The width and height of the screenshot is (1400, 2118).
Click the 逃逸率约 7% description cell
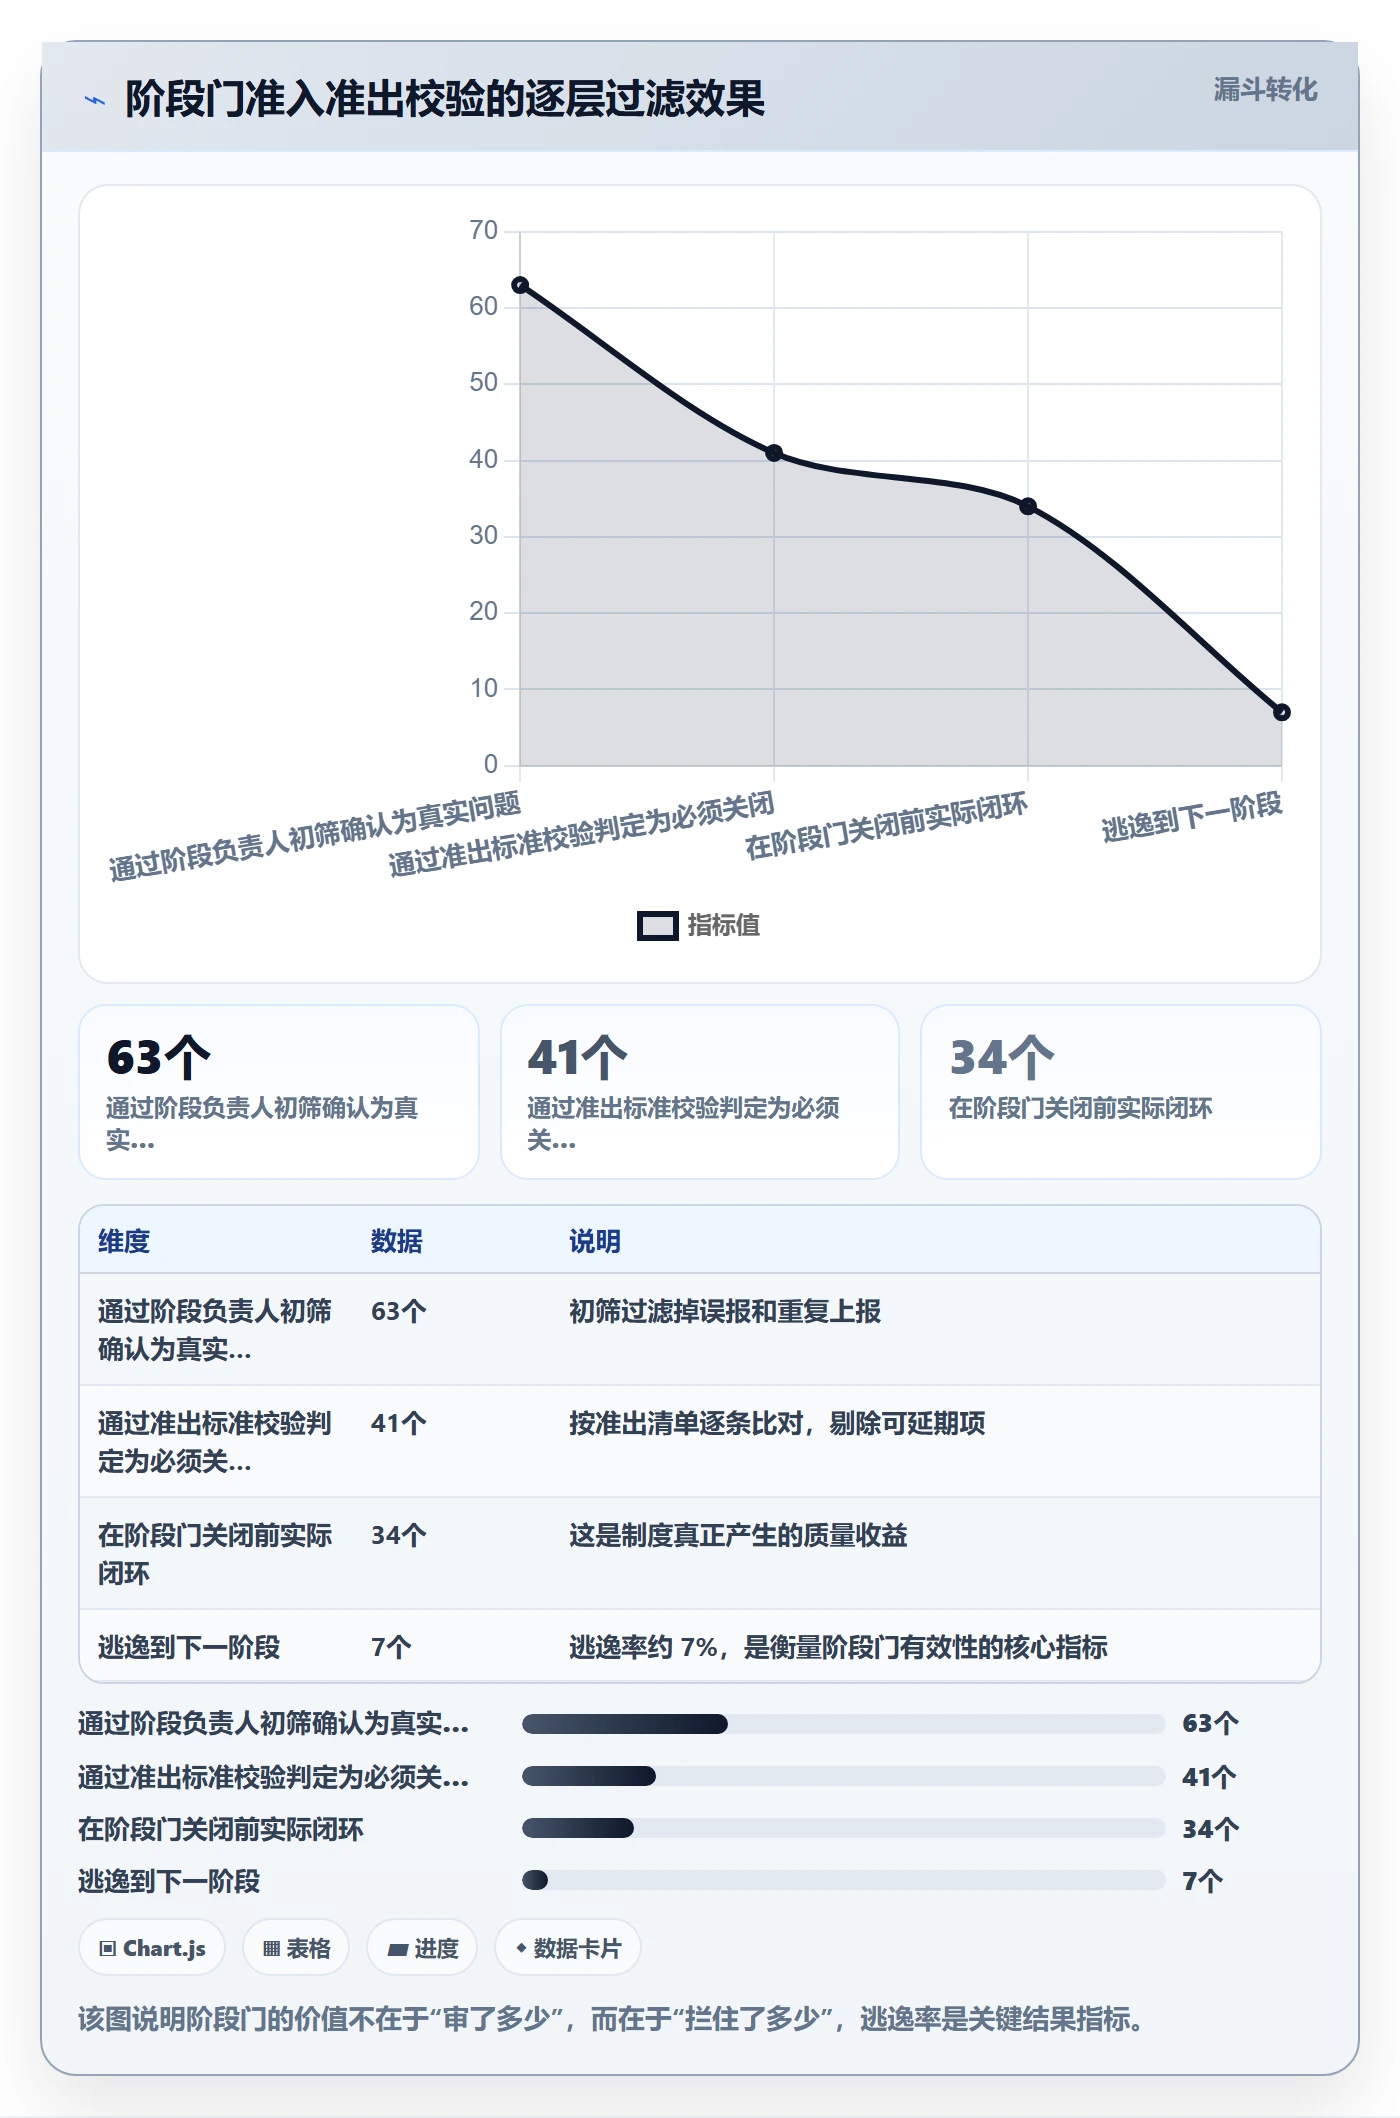click(x=838, y=1647)
